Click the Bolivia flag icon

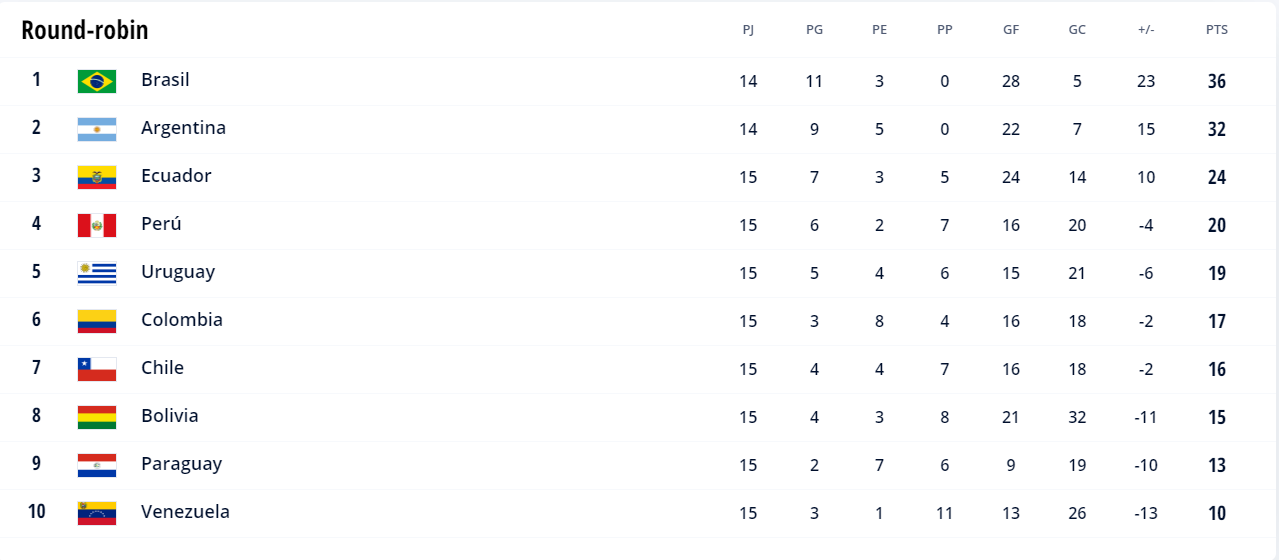click(x=97, y=417)
